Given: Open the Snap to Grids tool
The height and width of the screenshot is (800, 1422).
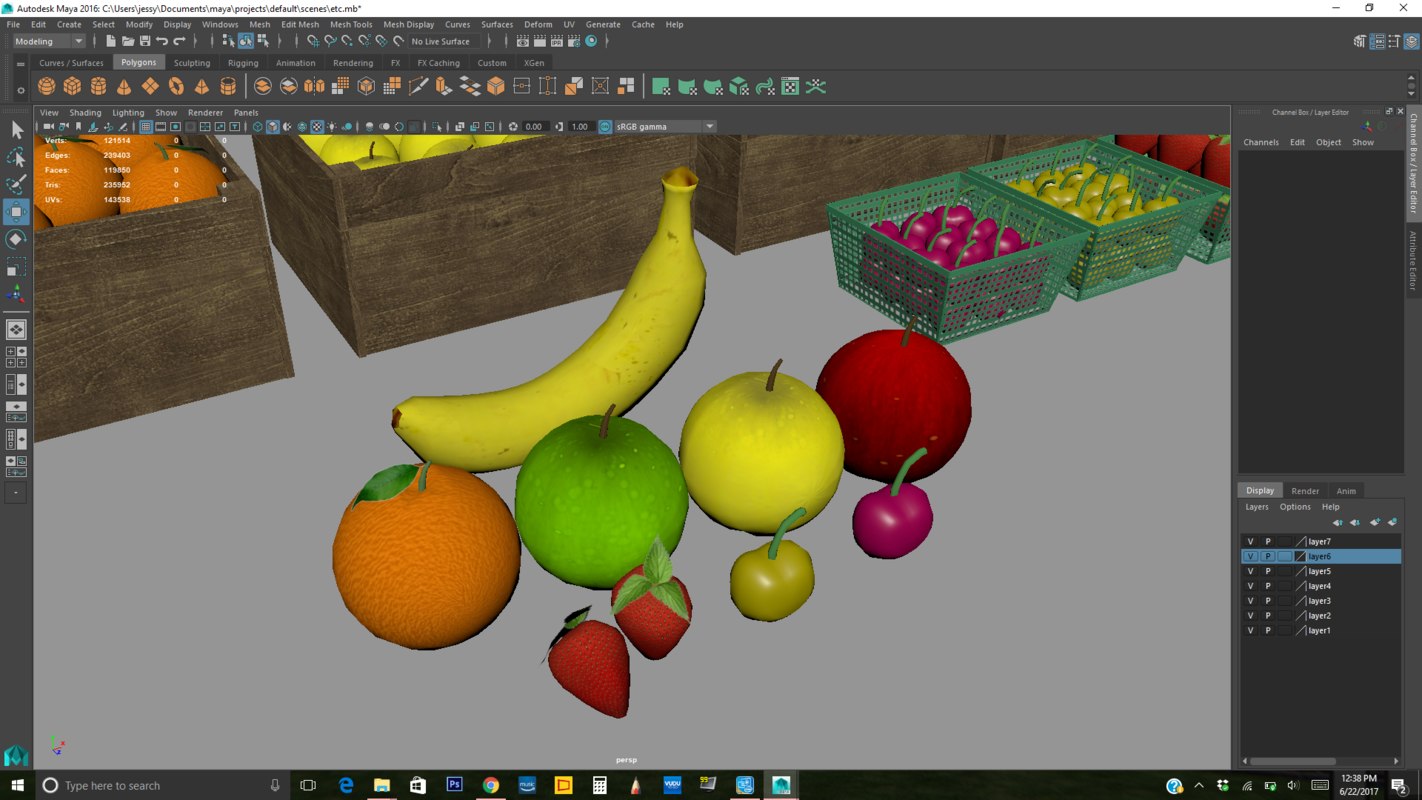Looking at the screenshot, I should 313,41.
